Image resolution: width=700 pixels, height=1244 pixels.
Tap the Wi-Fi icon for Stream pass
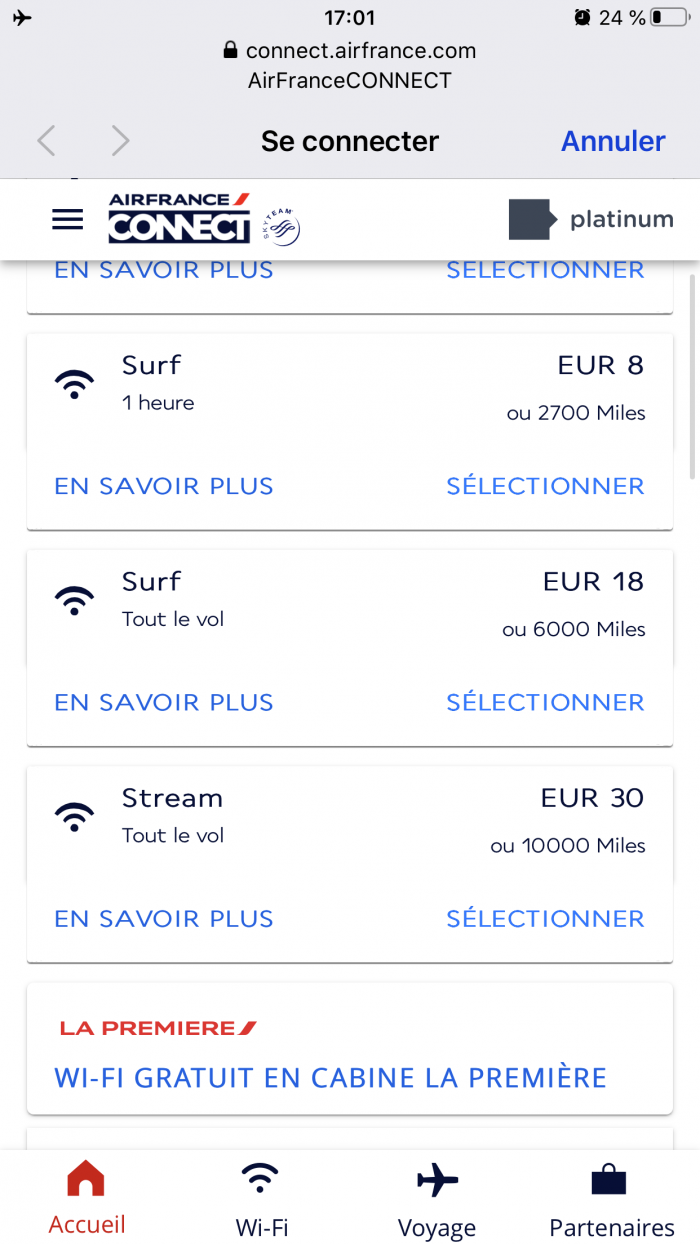tap(75, 816)
